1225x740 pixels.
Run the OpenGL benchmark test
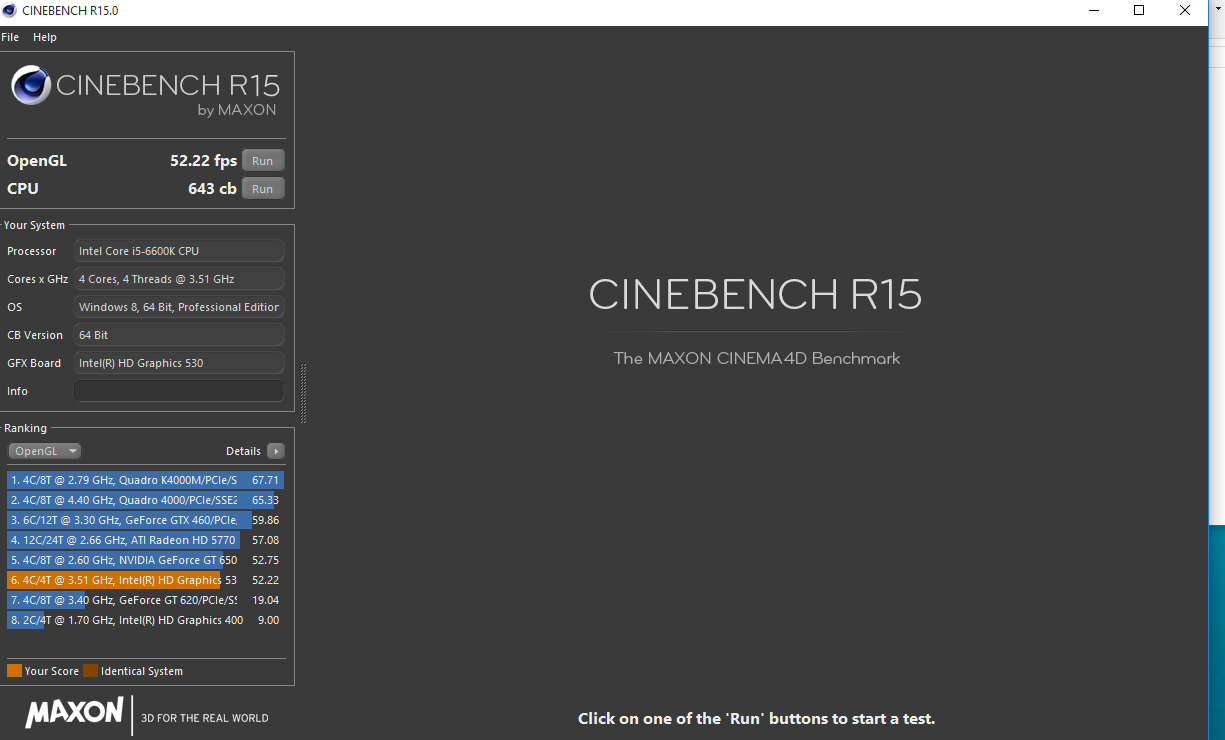point(263,161)
